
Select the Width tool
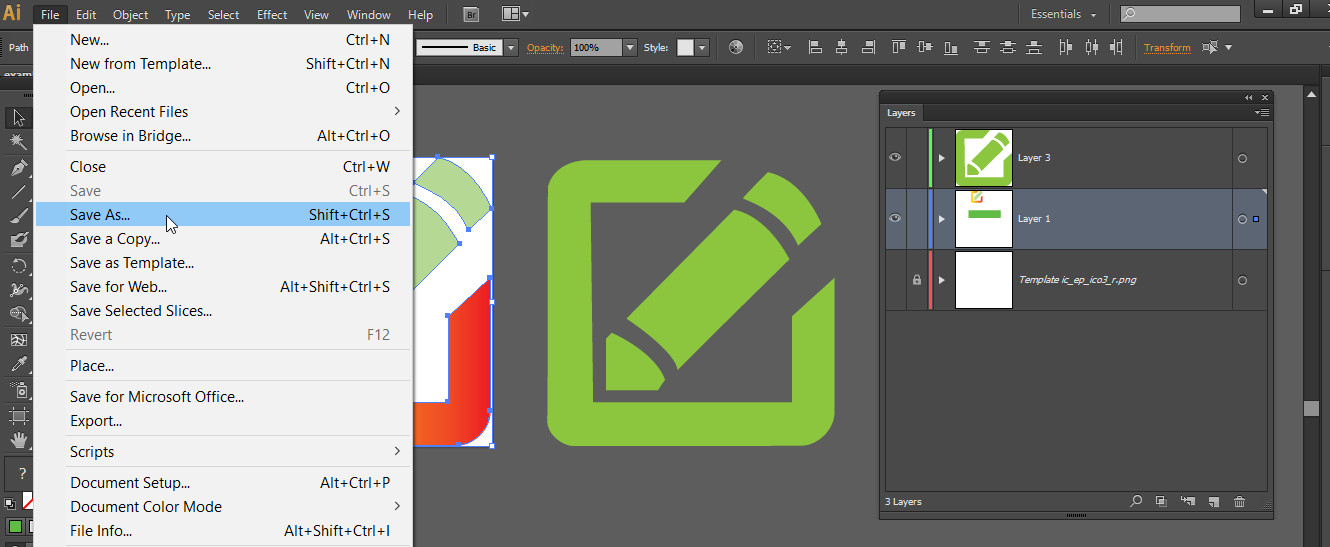tap(18, 290)
